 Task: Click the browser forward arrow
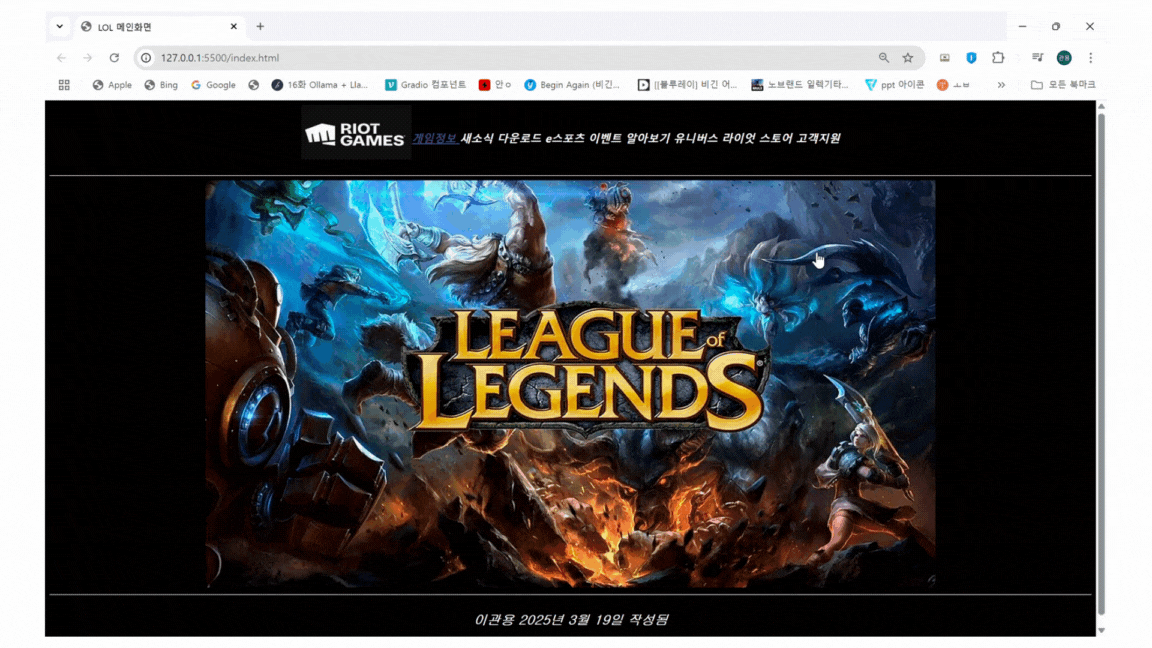[x=87, y=57]
